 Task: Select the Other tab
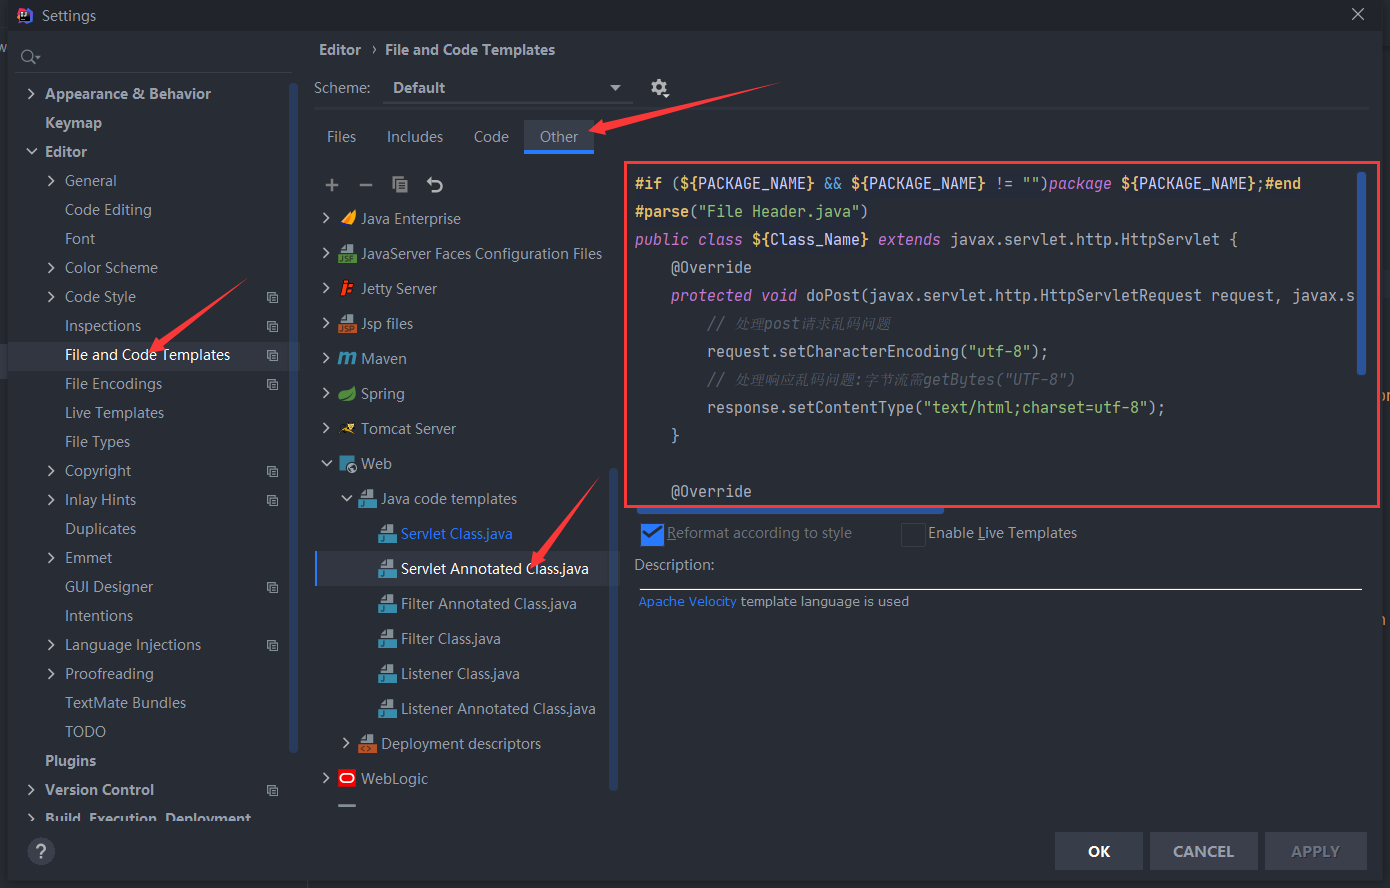(559, 137)
